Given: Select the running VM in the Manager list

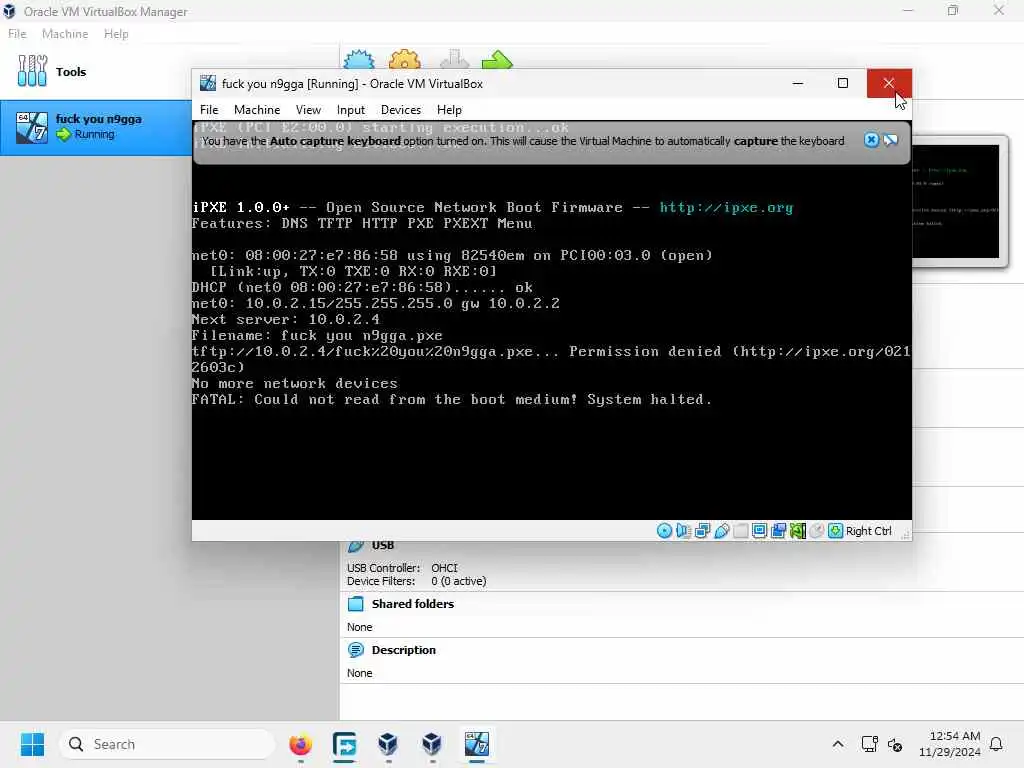Looking at the screenshot, I should tap(96, 127).
